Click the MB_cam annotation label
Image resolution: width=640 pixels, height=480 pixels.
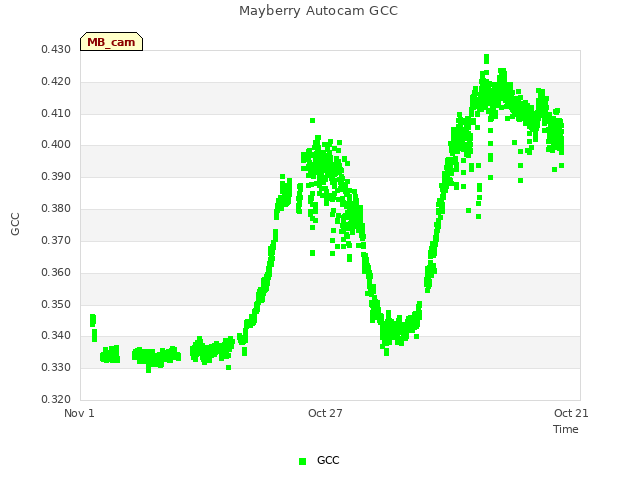[x=111, y=42]
